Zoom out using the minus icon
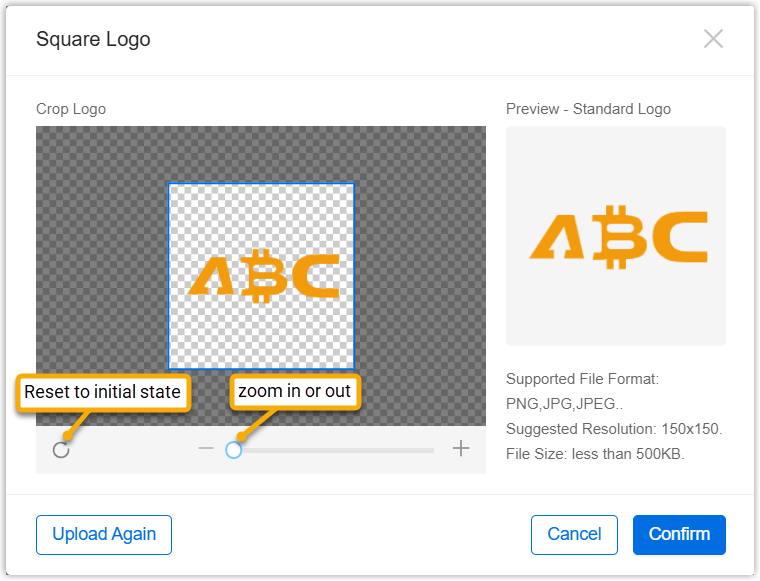Screen dimensions: 760x581 pos(206,449)
